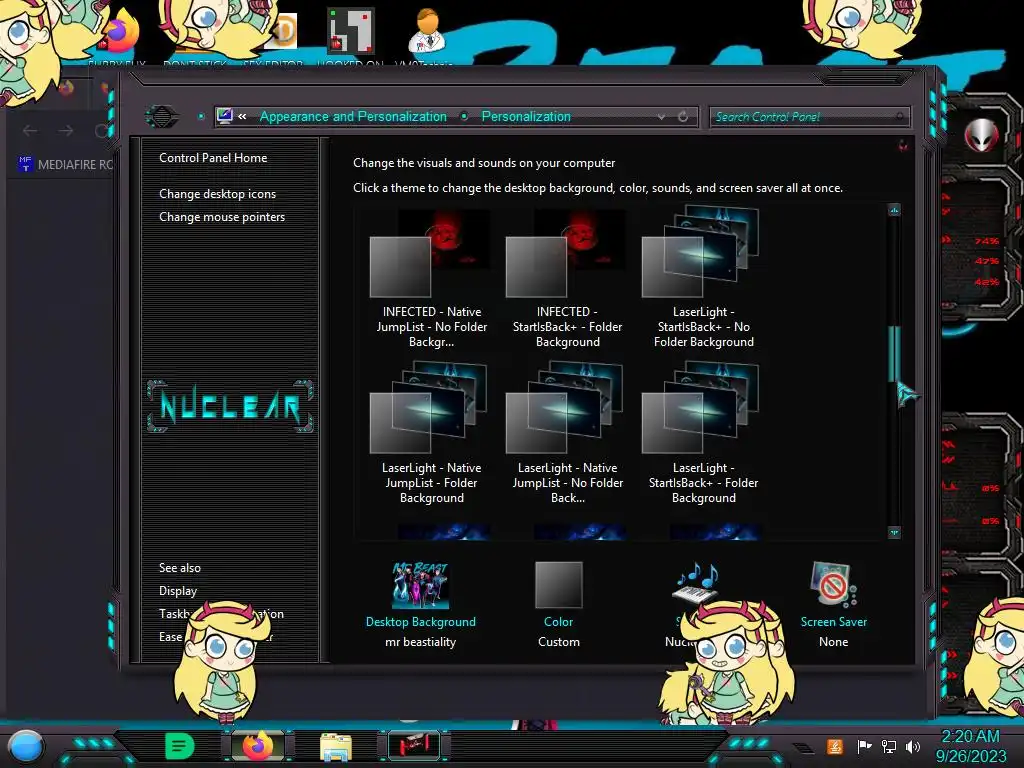The image size is (1024, 768).
Task: Open the Screen Saver icon
Action: 833,584
